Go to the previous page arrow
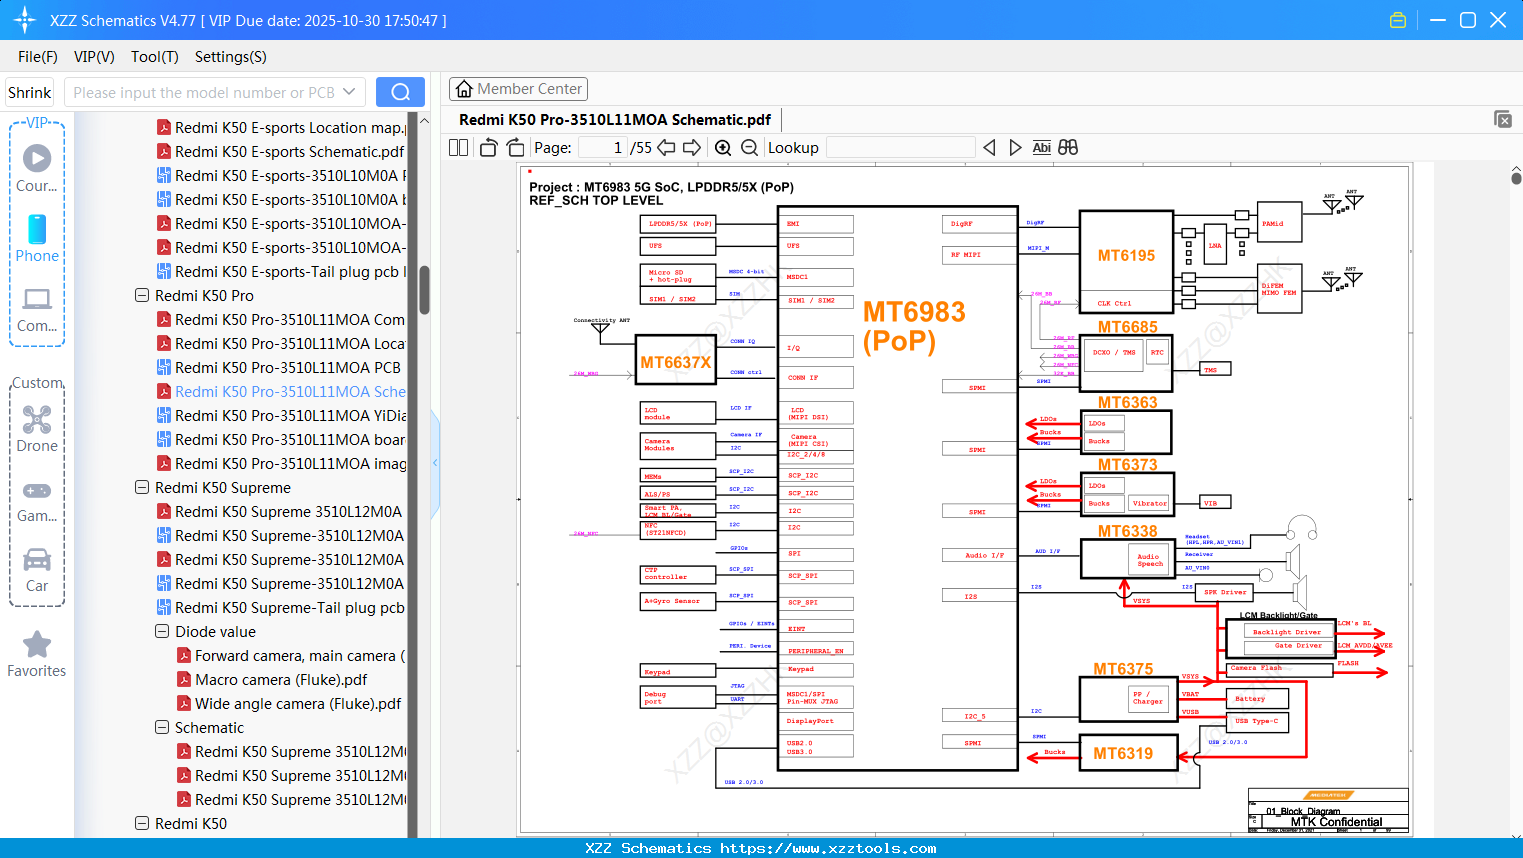Viewport: 1523px width, 858px height. click(x=665, y=147)
